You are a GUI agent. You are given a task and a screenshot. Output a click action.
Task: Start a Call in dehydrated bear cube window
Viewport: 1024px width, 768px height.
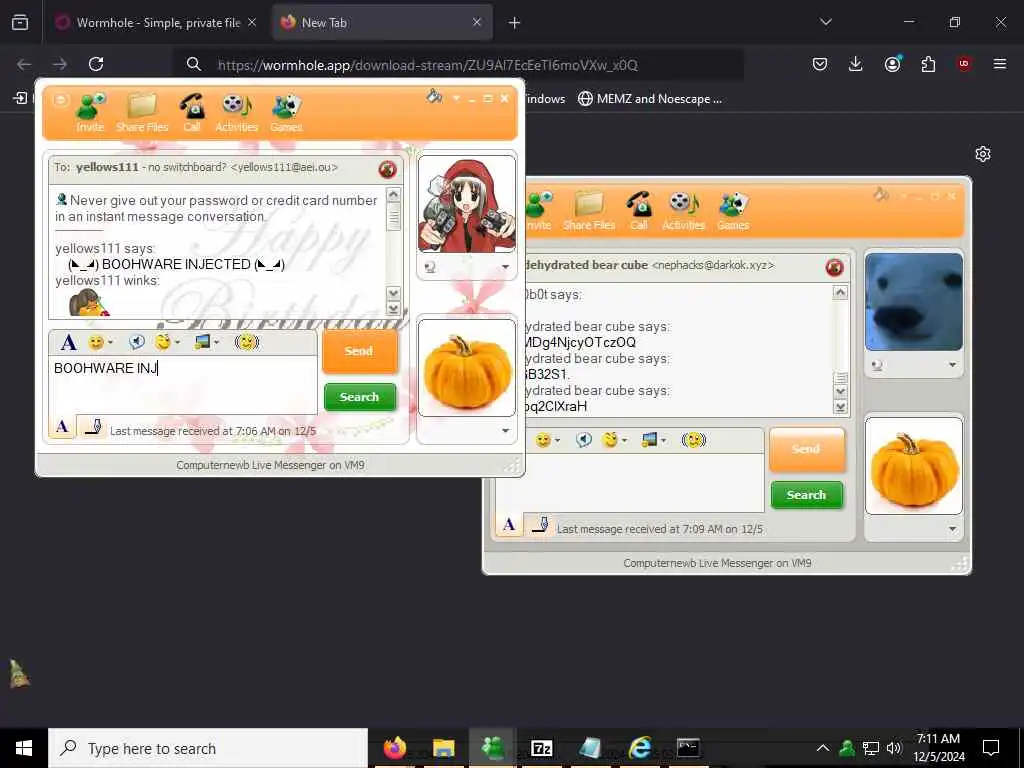click(639, 210)
